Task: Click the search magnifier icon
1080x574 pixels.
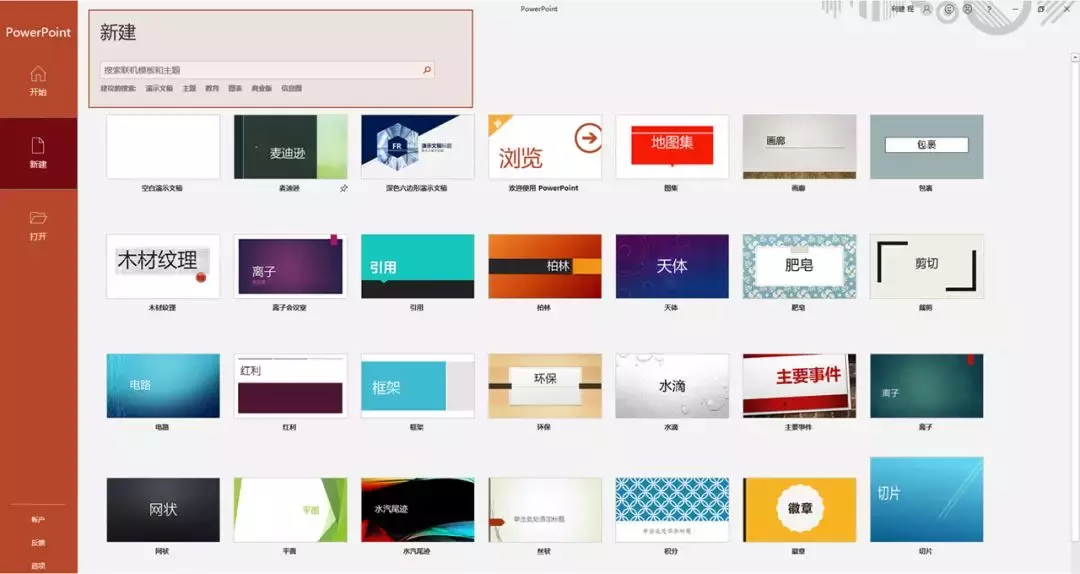Action: coord(426,70)
